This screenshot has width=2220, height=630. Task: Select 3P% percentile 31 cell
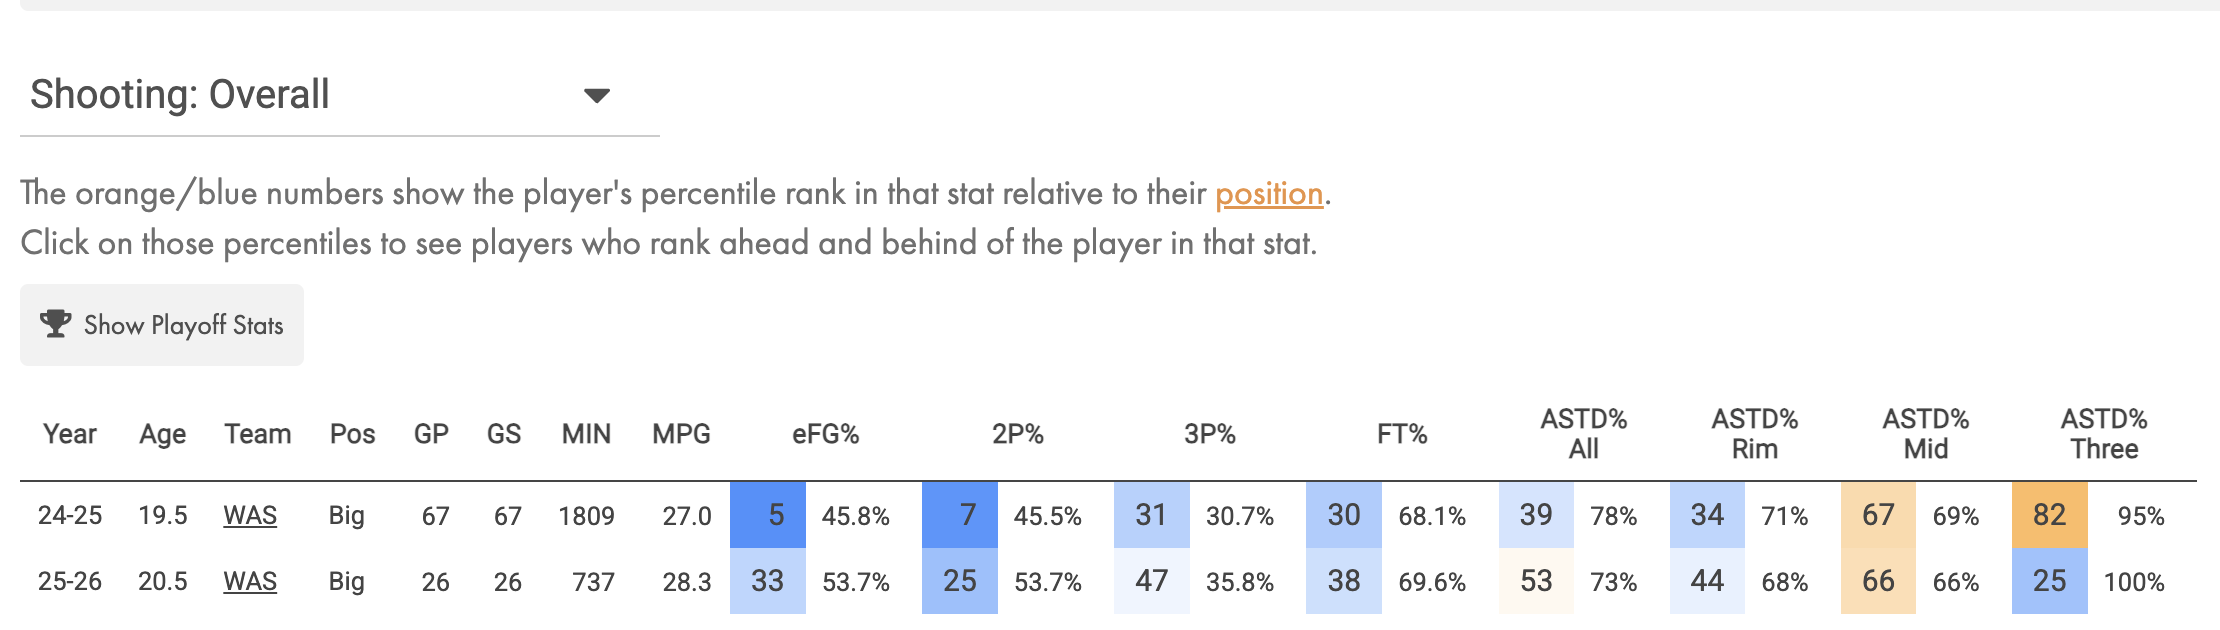pos(1152,515)
